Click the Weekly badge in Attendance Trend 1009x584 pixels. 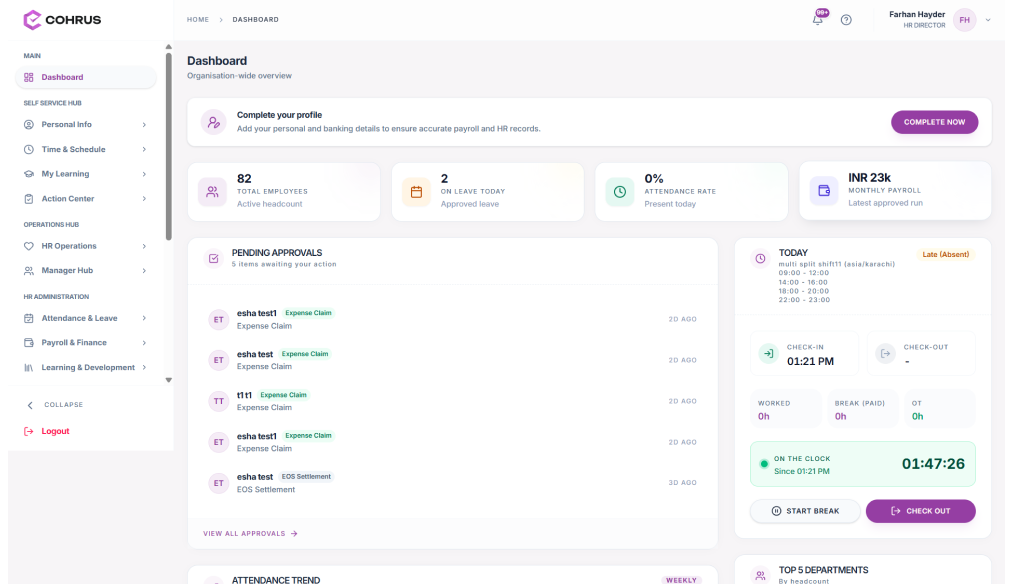[681, 580]
